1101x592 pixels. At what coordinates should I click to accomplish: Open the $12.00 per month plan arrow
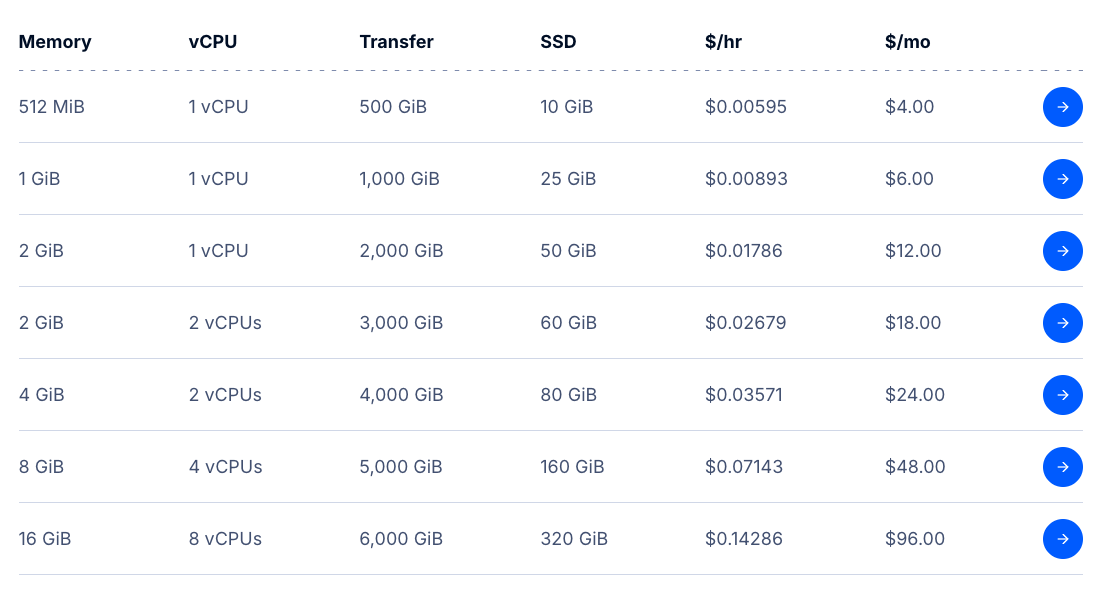pyautogui.click(x=1062, y=251)
